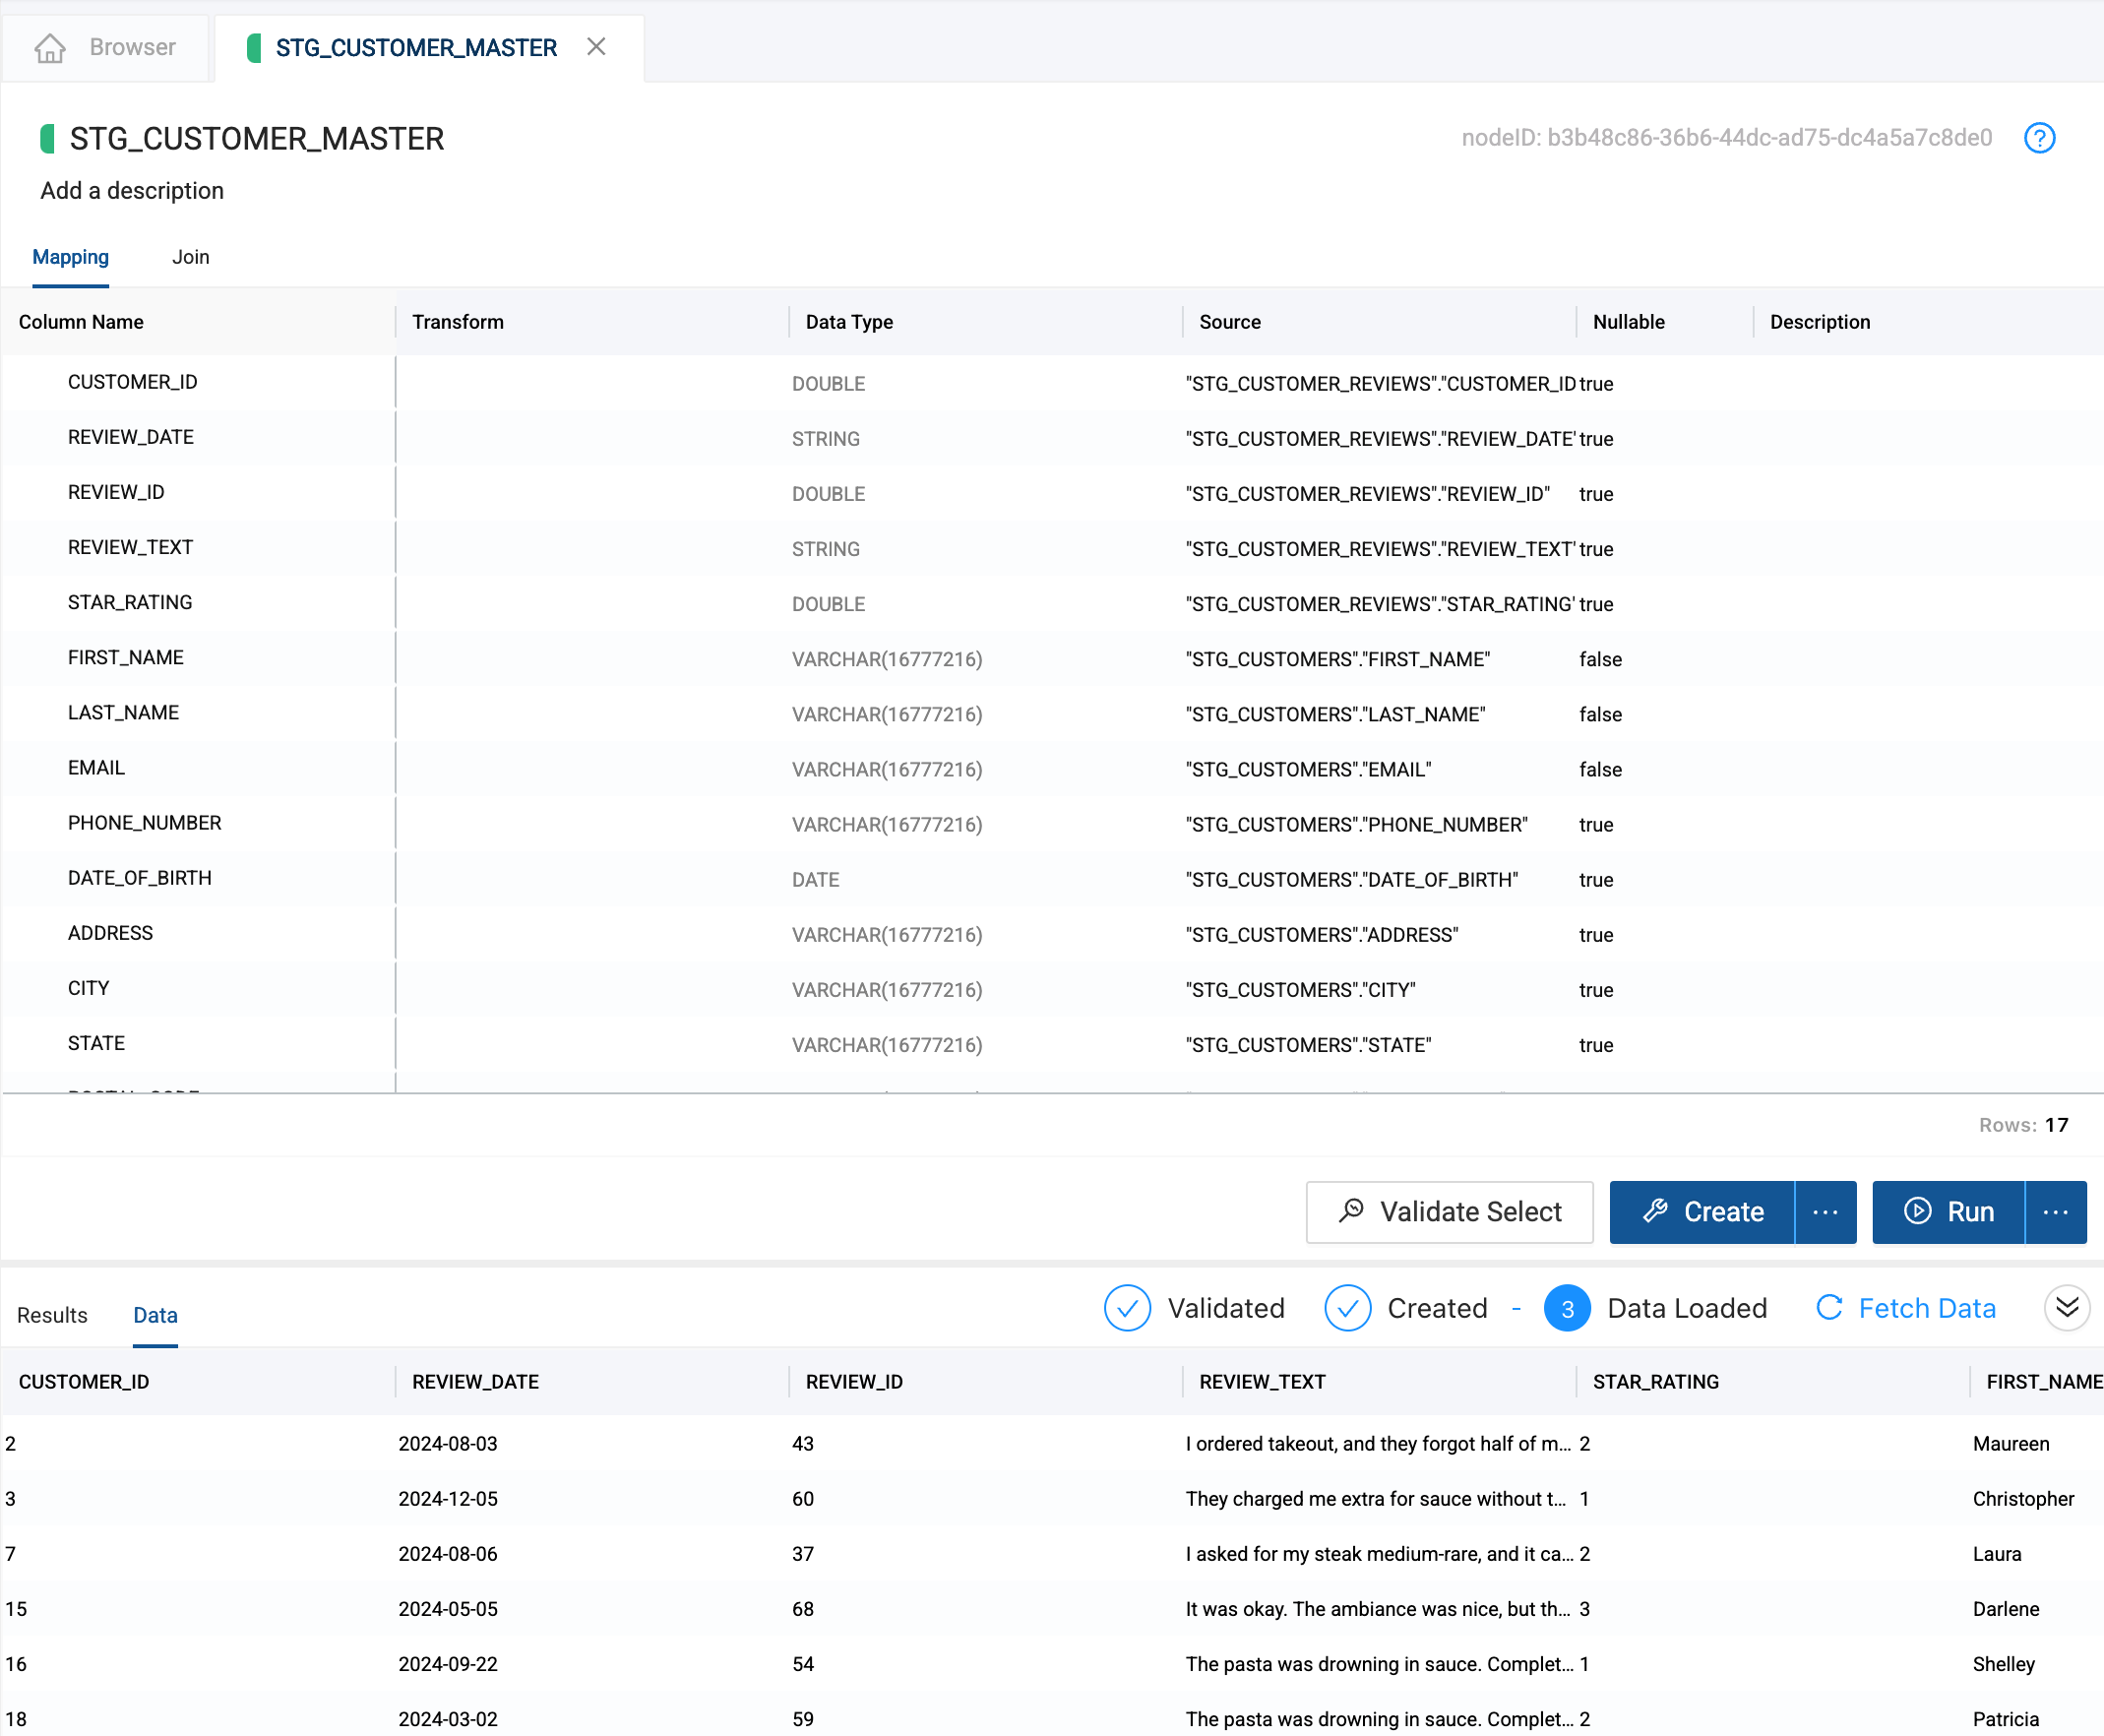Switch to the Join tab
Viewport: 2104px width, 1736px height.
(190, 257)
